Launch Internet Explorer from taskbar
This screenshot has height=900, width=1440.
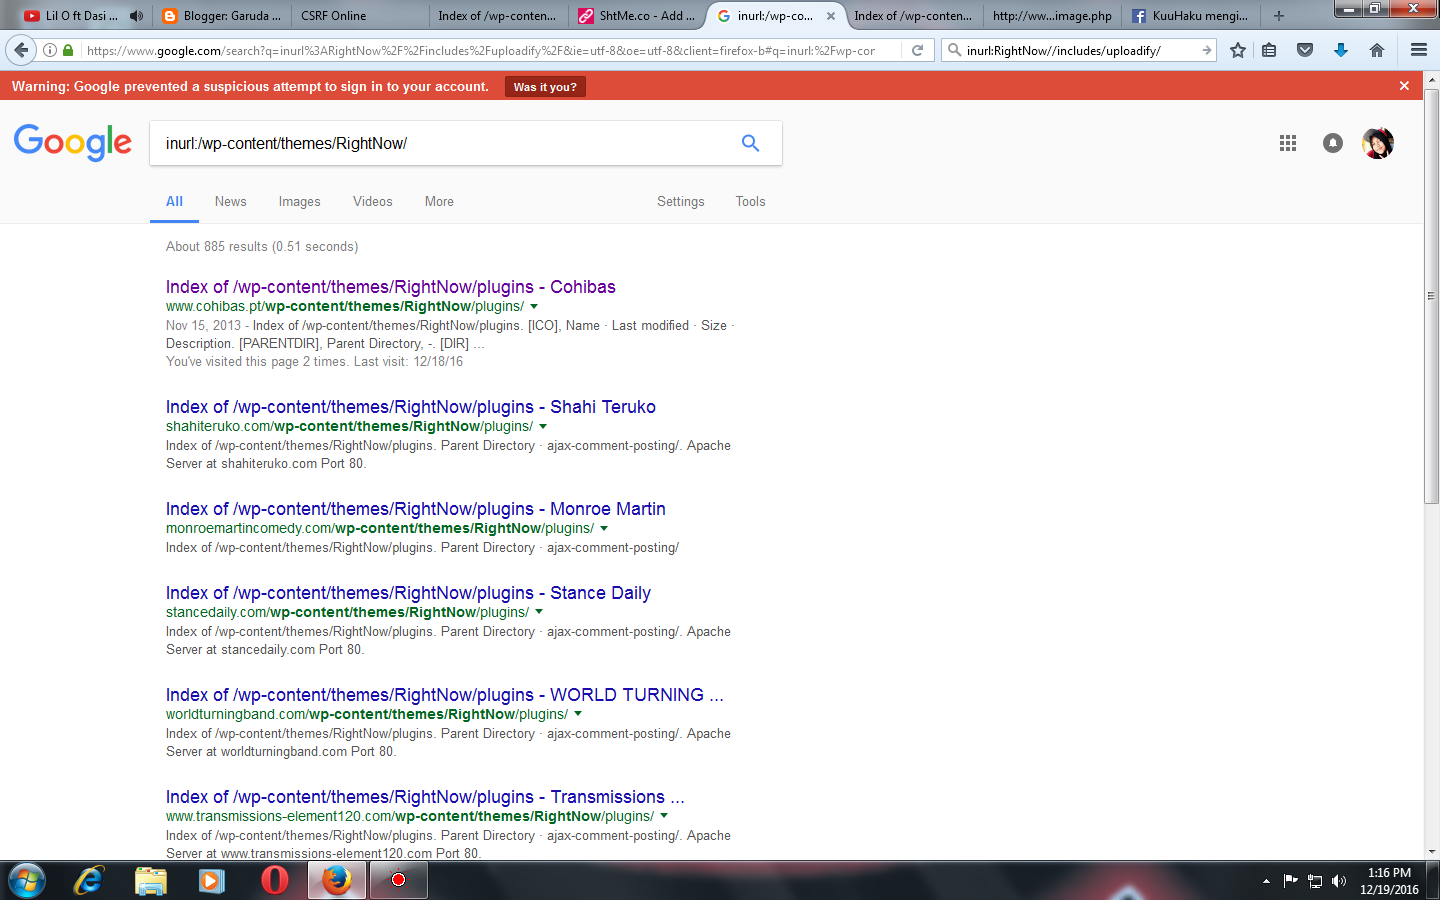click(x=89, y=881)
